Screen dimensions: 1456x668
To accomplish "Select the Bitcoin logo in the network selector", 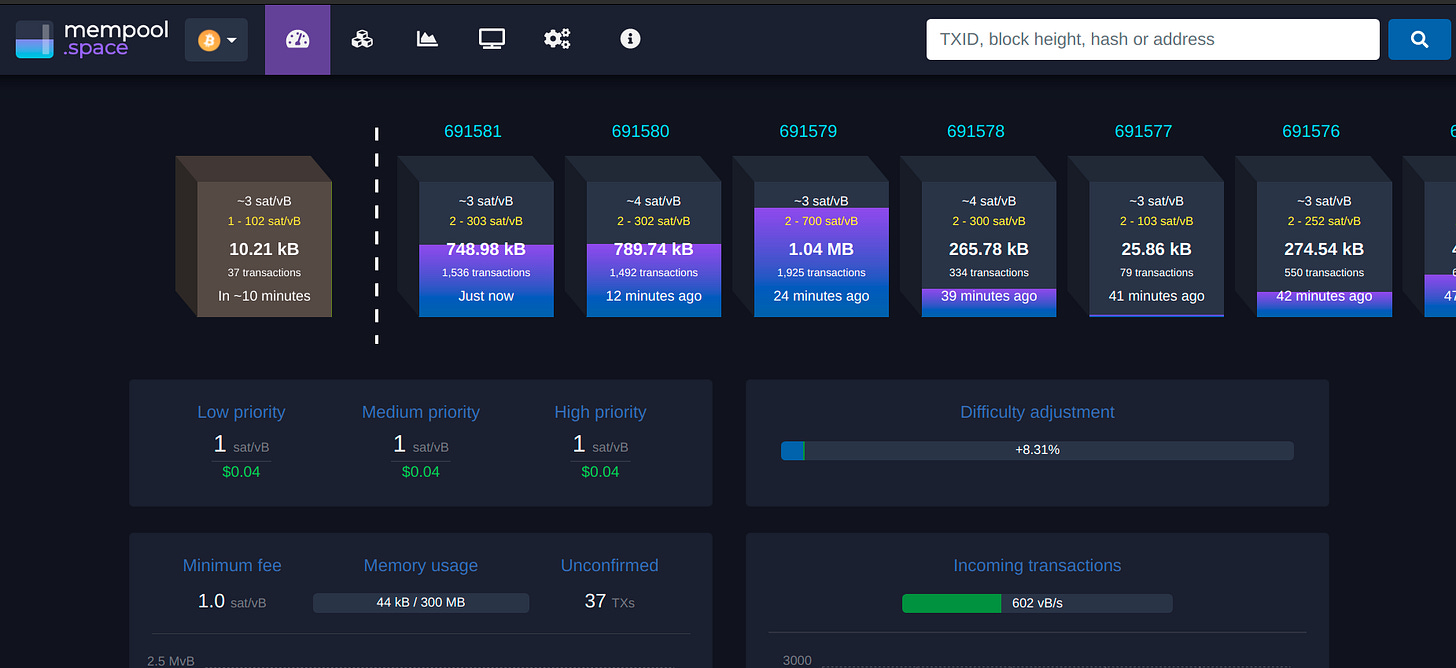I will 208,39.
